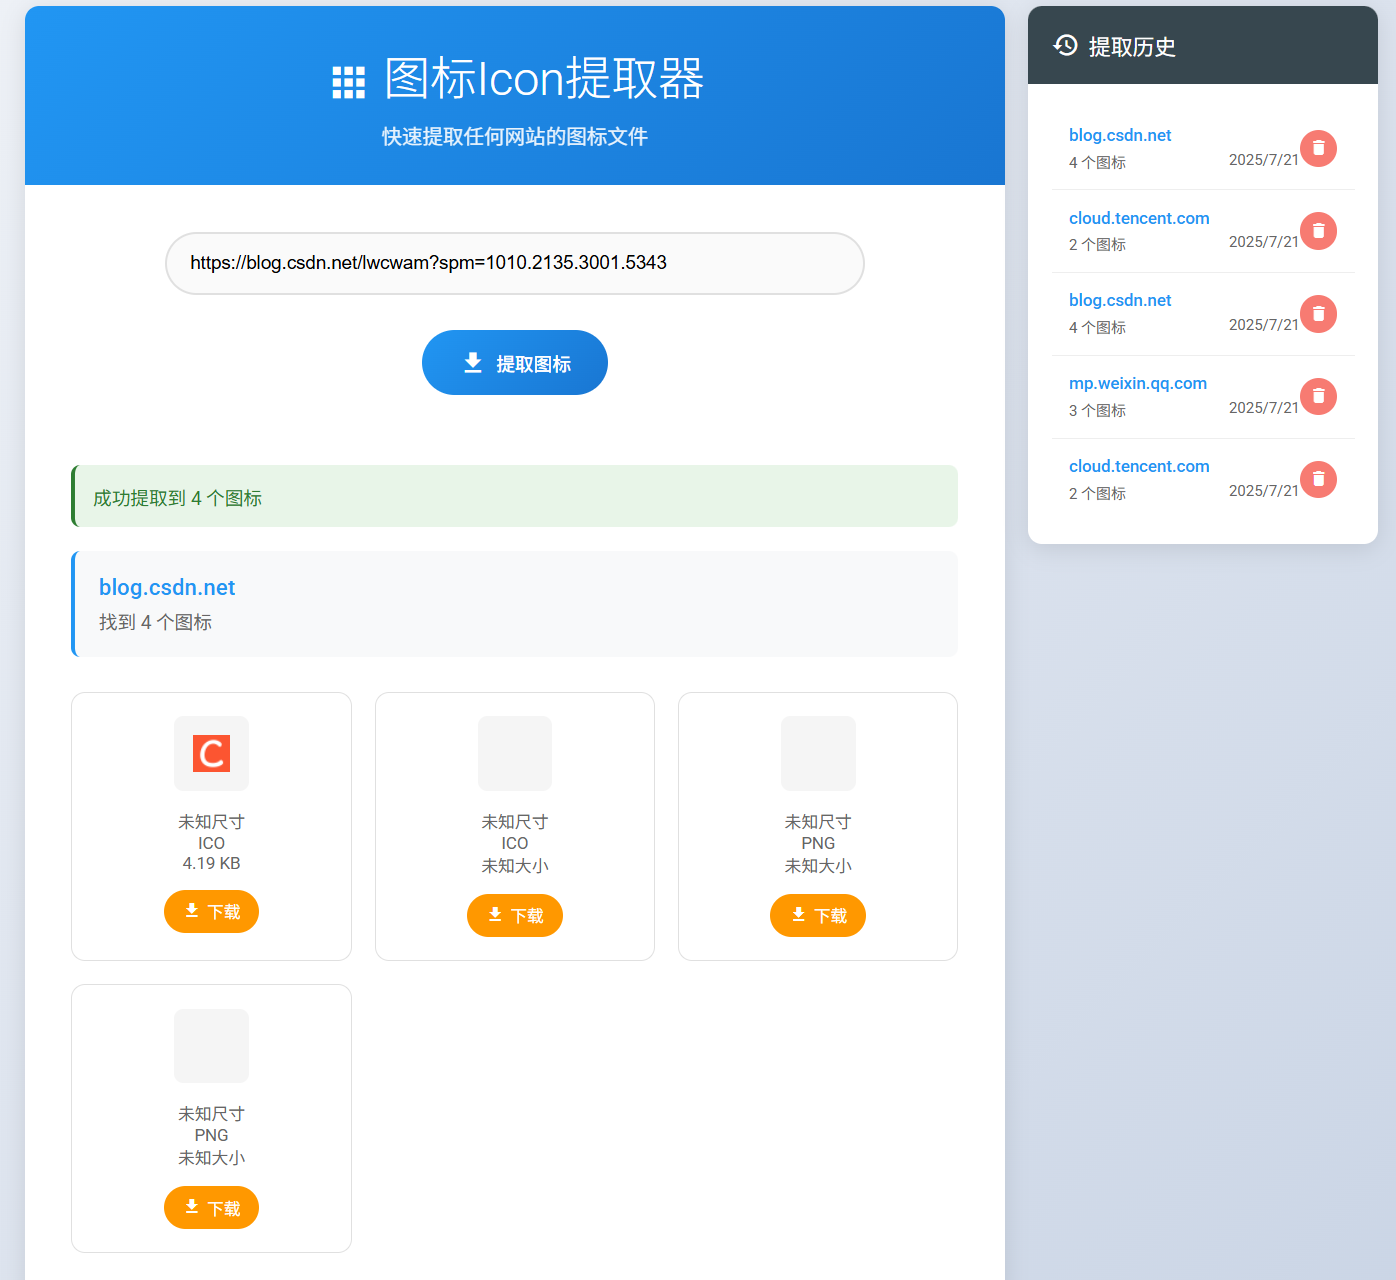
Task: Click the 图标Icon提取器 page title
Action: click(544, 78)
